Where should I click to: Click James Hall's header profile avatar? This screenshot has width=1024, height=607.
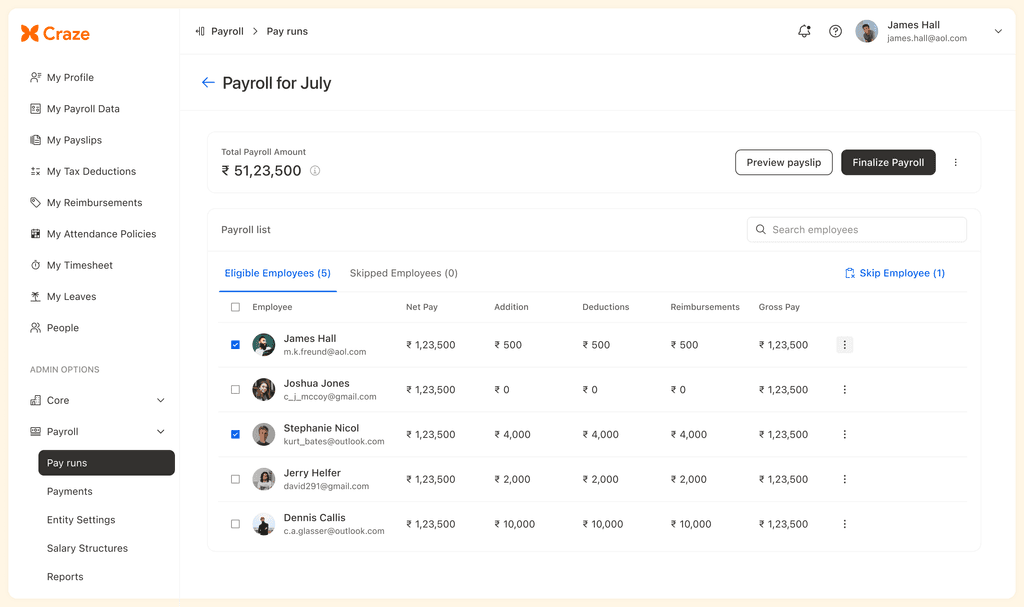(867, 31)
